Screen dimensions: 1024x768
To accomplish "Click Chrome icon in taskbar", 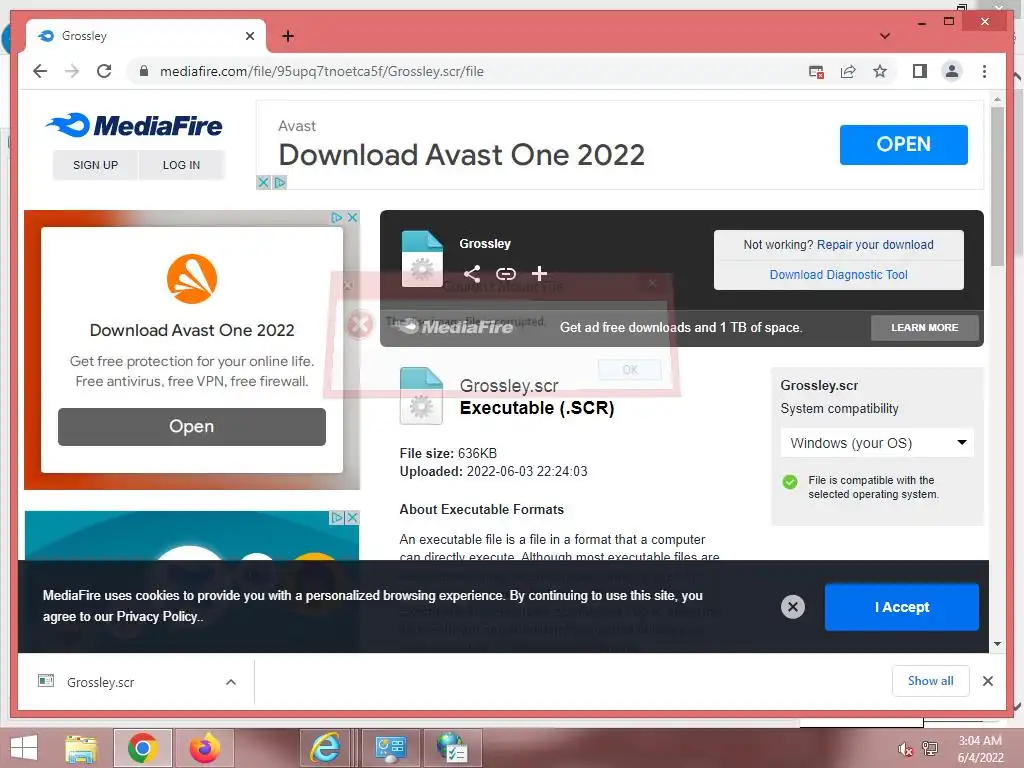I will [142, 748].
